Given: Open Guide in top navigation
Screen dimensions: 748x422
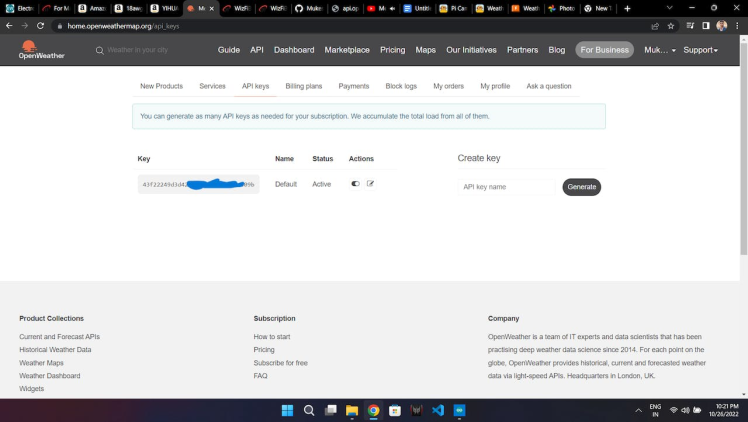Looking at the screenshot, I should coord(229,50).
